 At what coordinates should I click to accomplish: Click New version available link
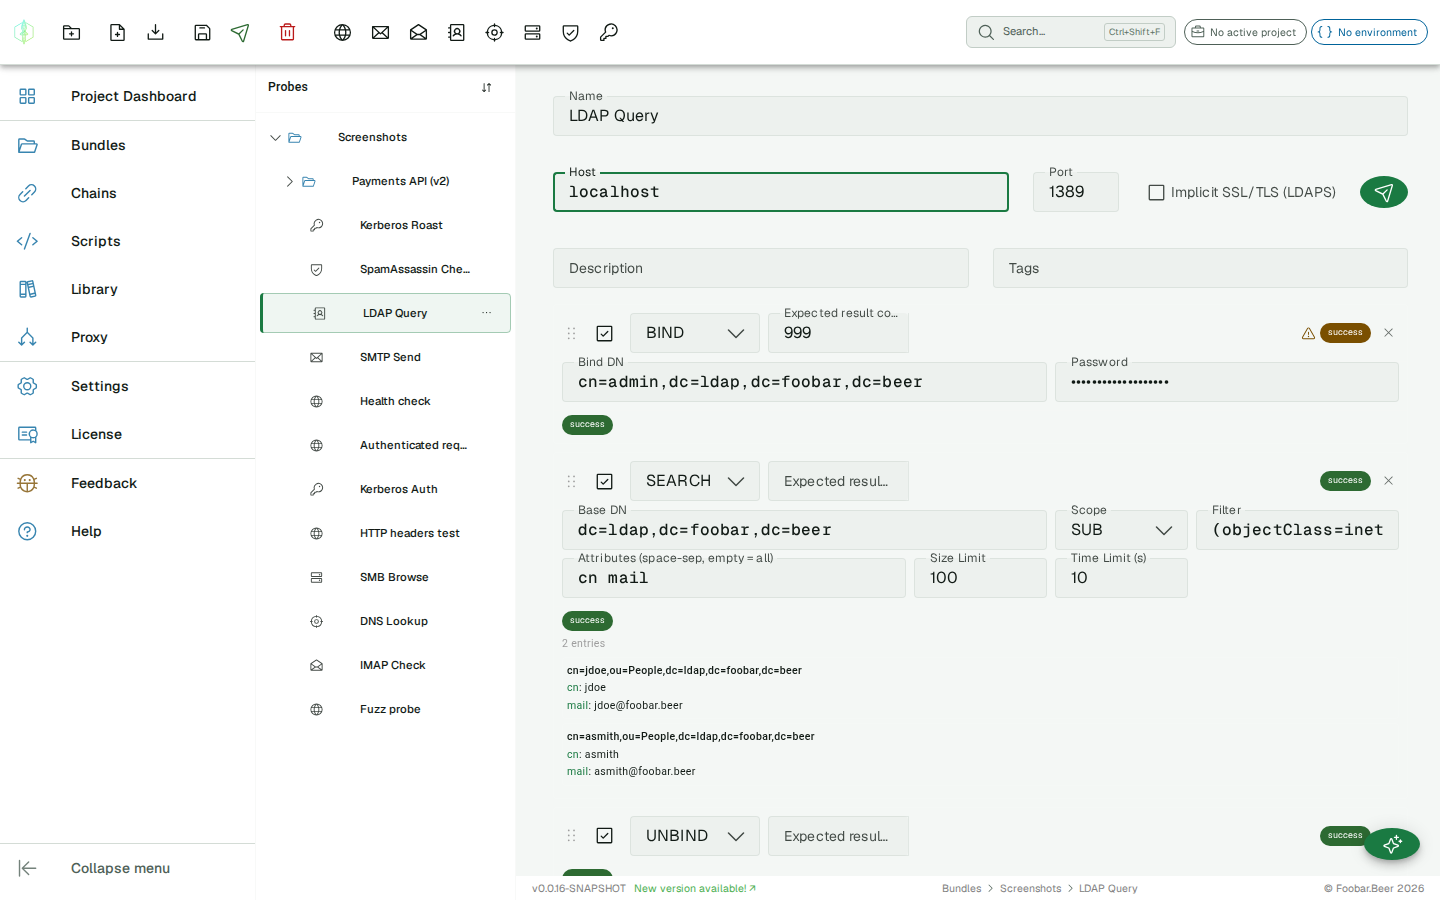695,888
